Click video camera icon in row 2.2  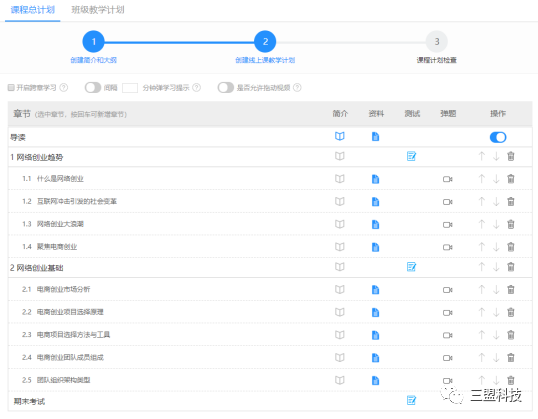coord(447,313)
